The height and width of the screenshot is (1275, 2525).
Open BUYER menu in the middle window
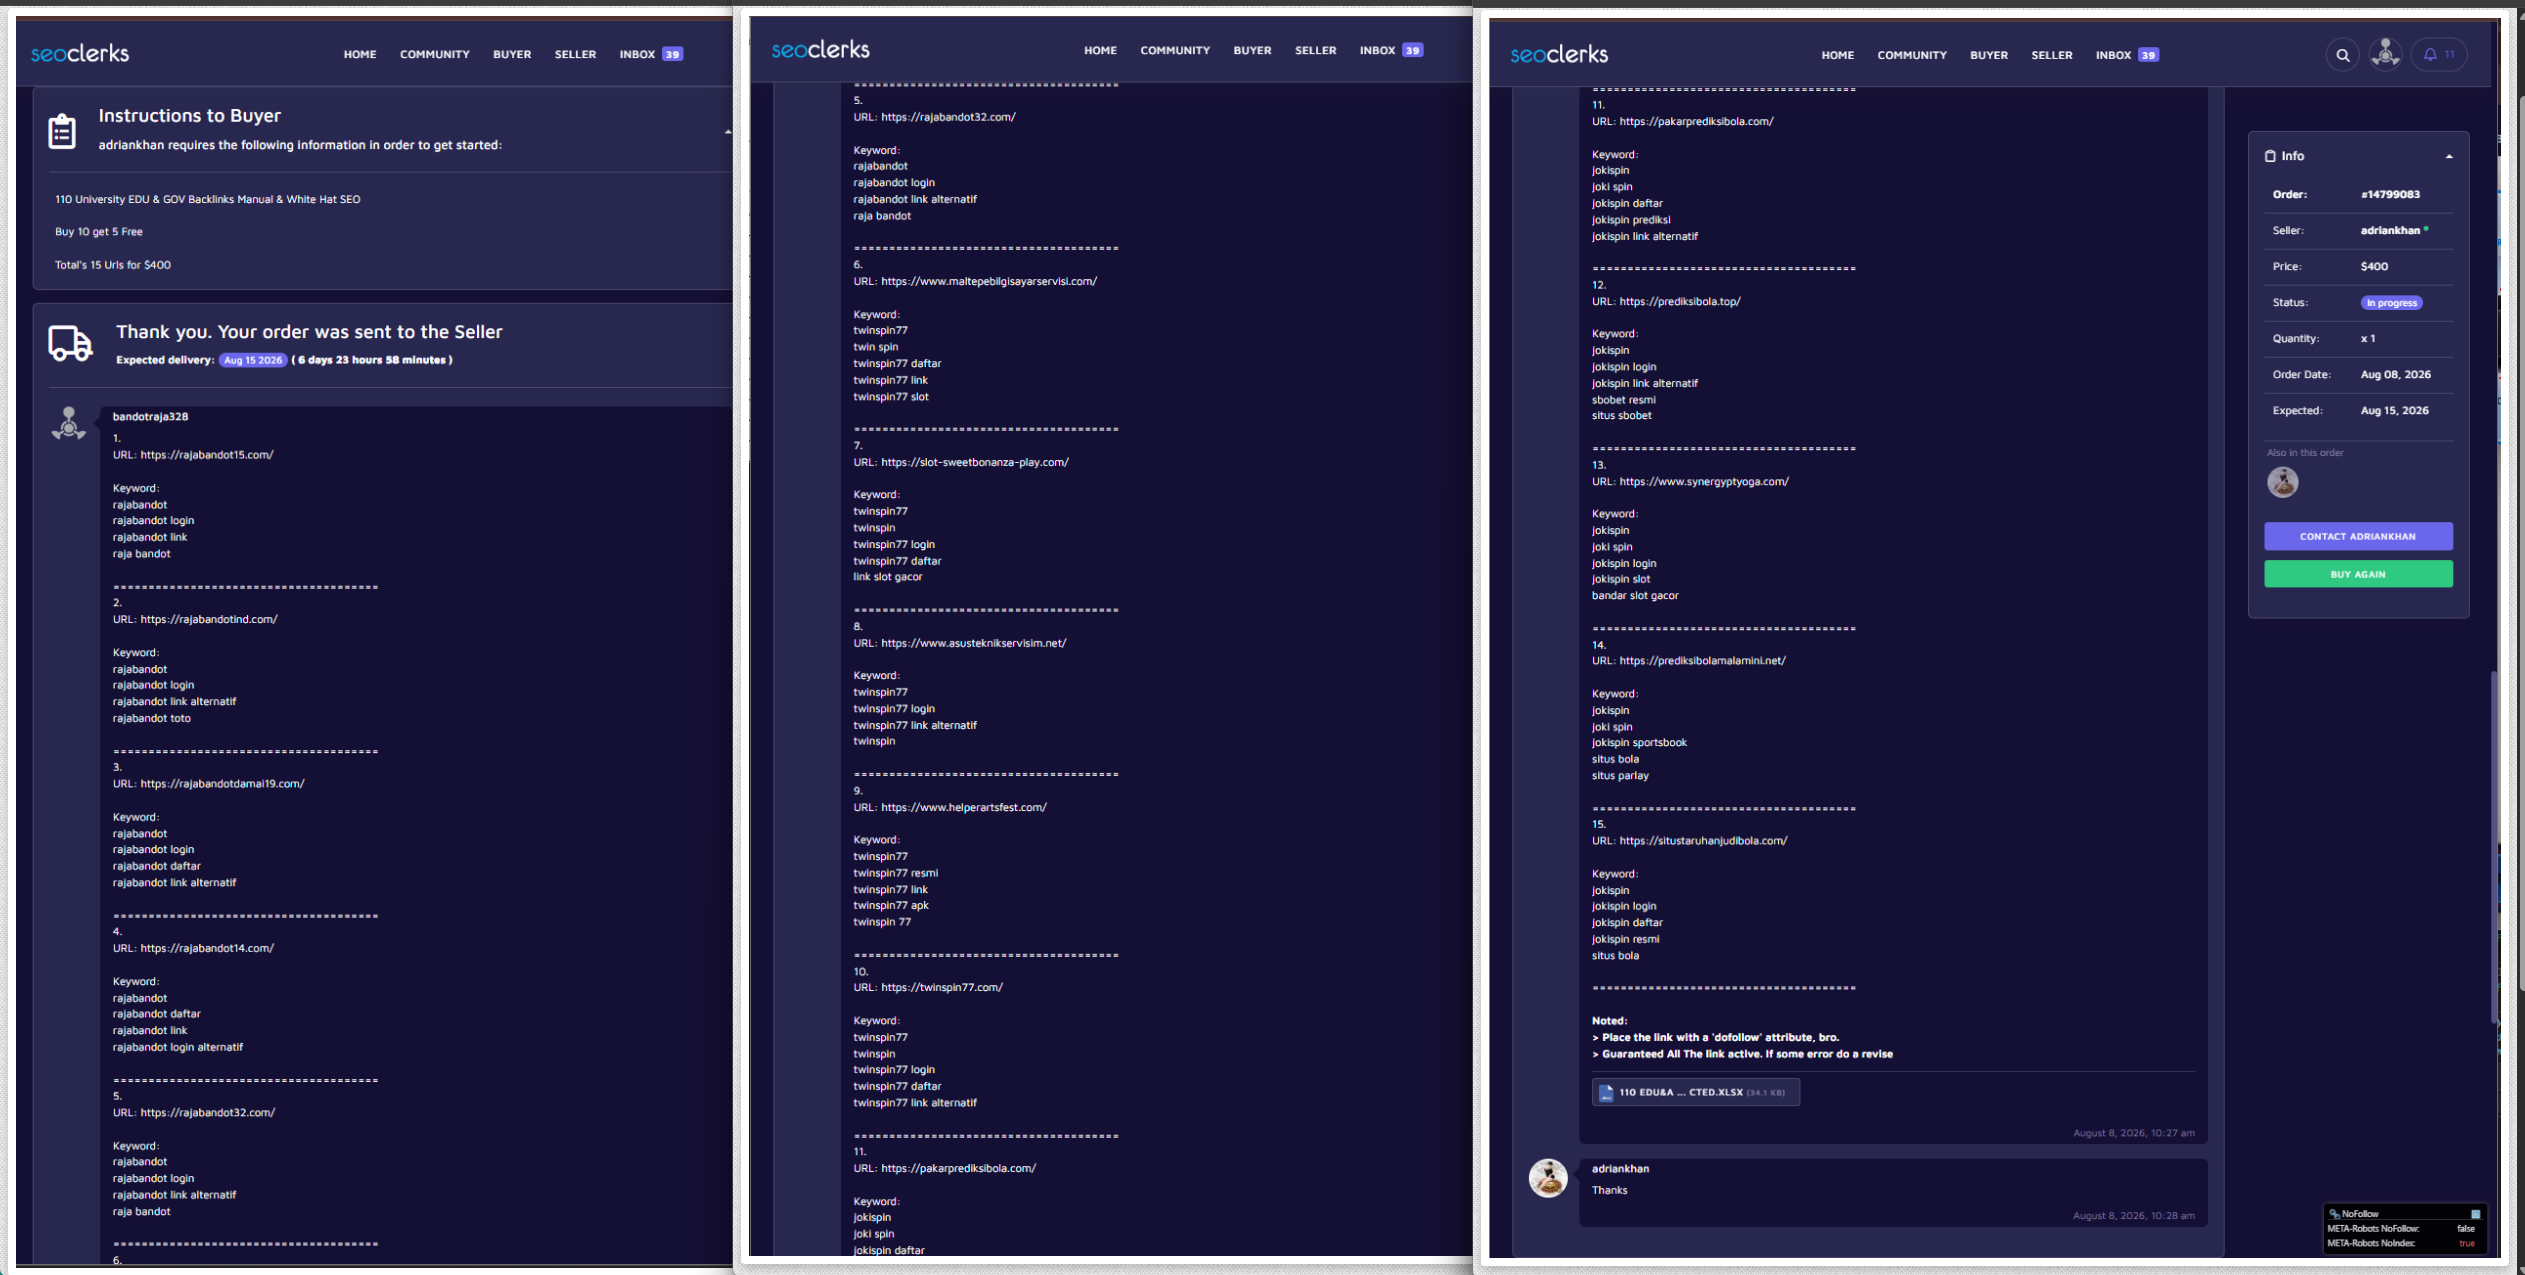(1252, 51)
